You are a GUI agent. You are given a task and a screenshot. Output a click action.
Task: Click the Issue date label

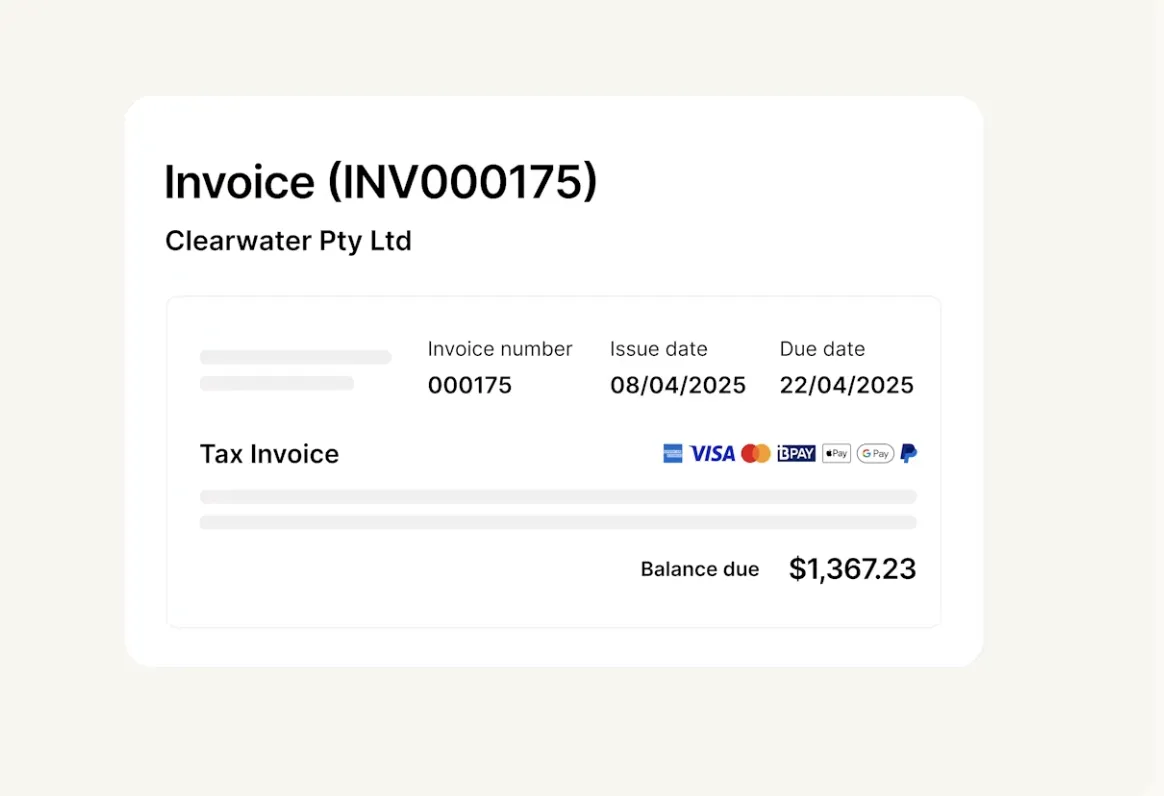(658, 349)
